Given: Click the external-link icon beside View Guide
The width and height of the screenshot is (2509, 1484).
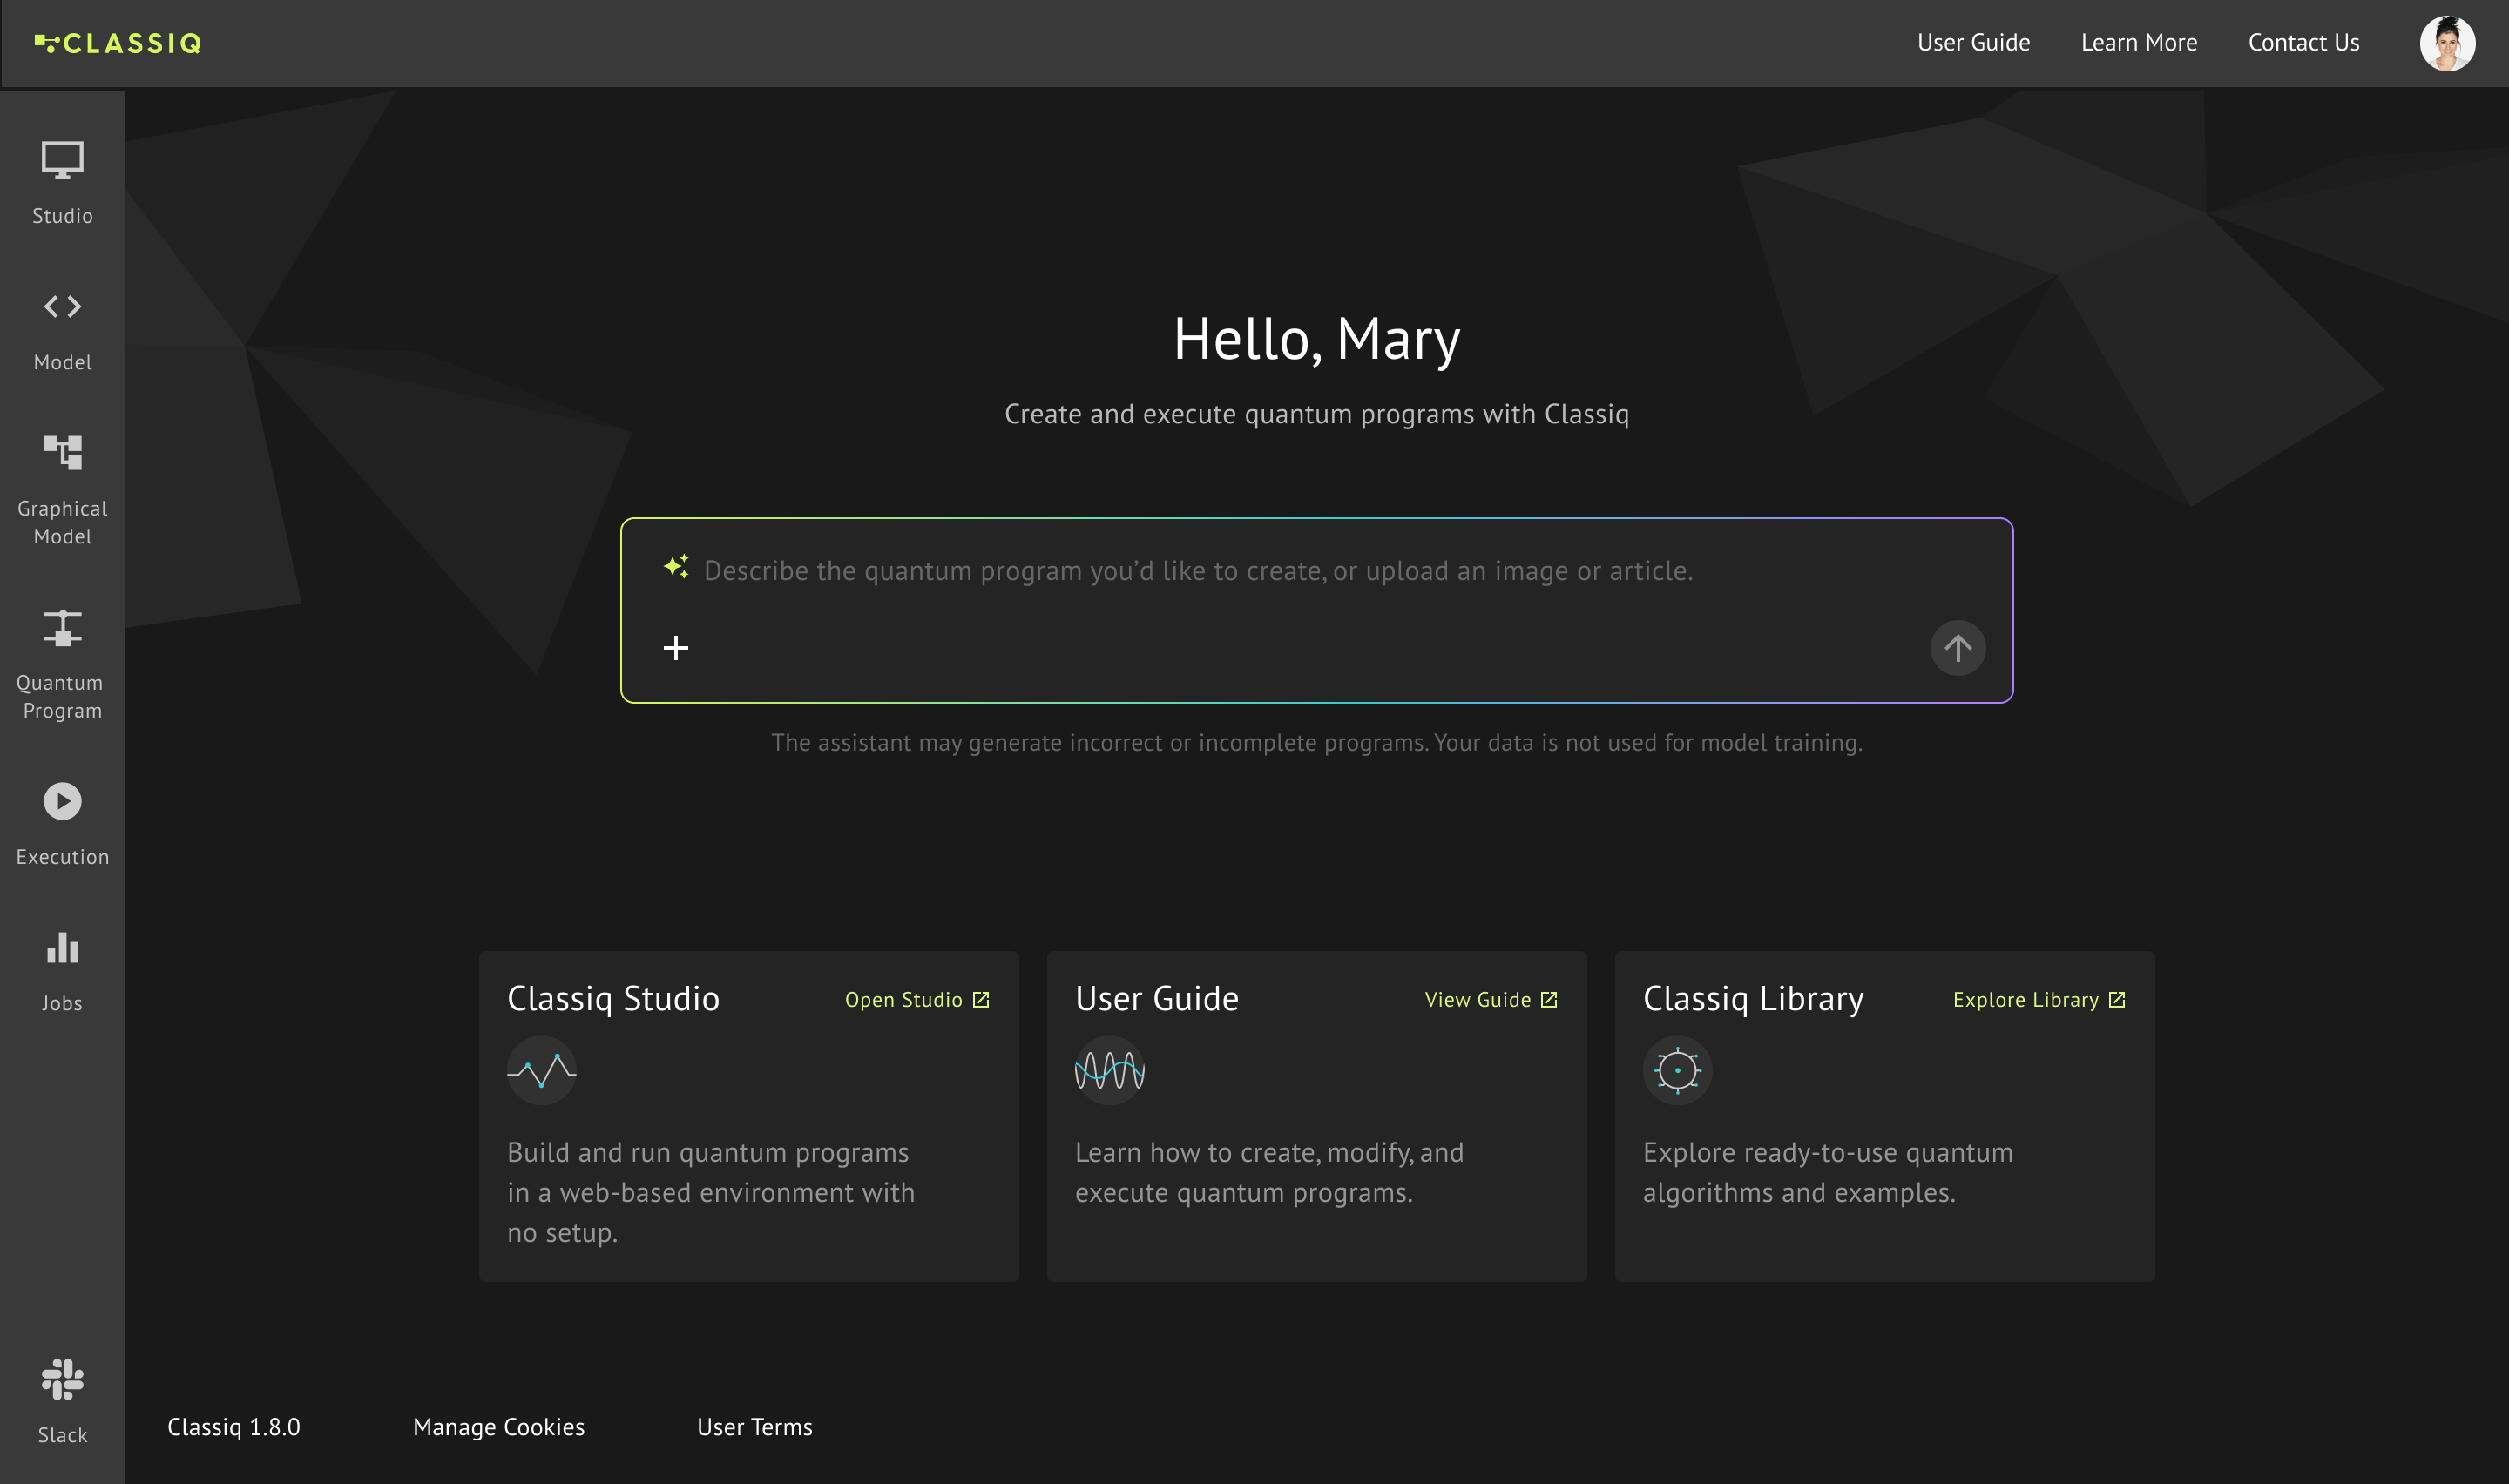Looking at the screenshot, I should (1549, 1000).
